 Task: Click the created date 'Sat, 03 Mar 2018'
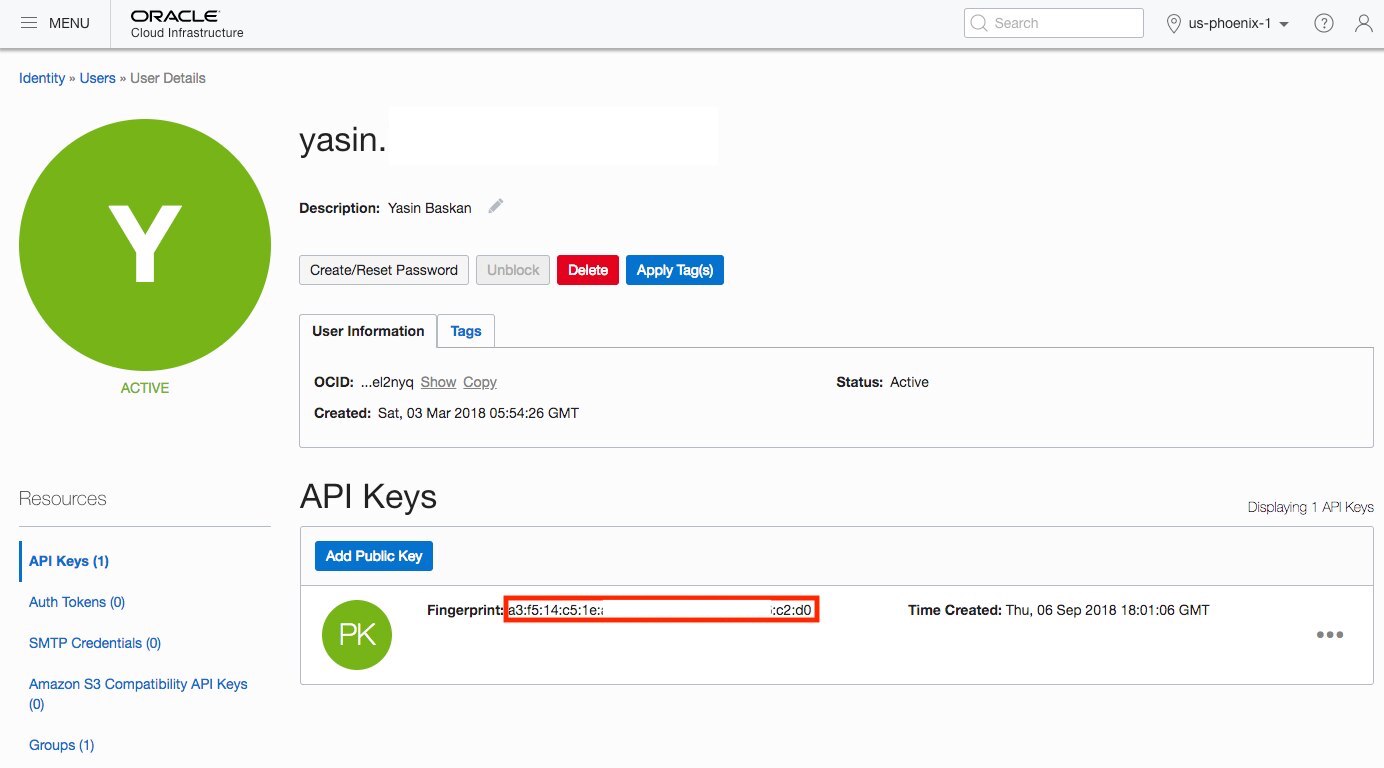477,413
